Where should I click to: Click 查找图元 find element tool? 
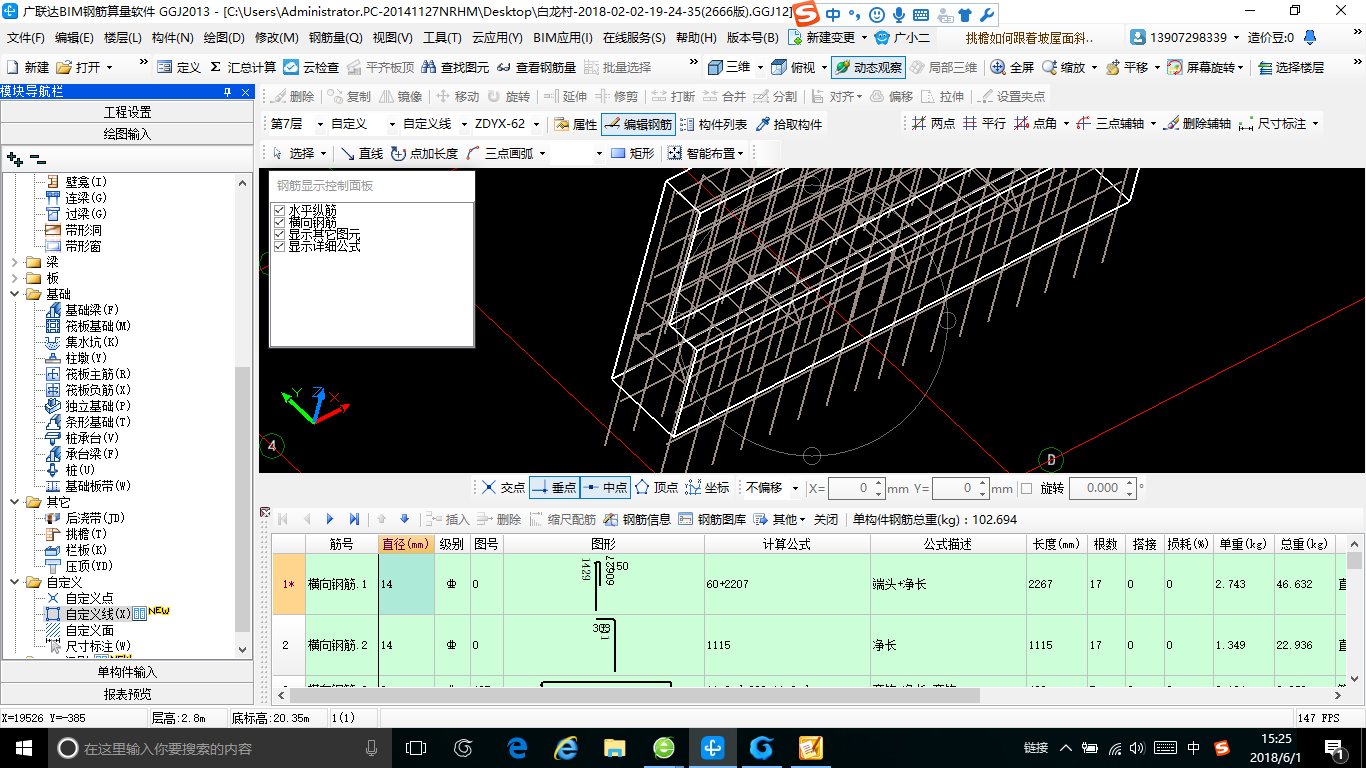point(456,67)
